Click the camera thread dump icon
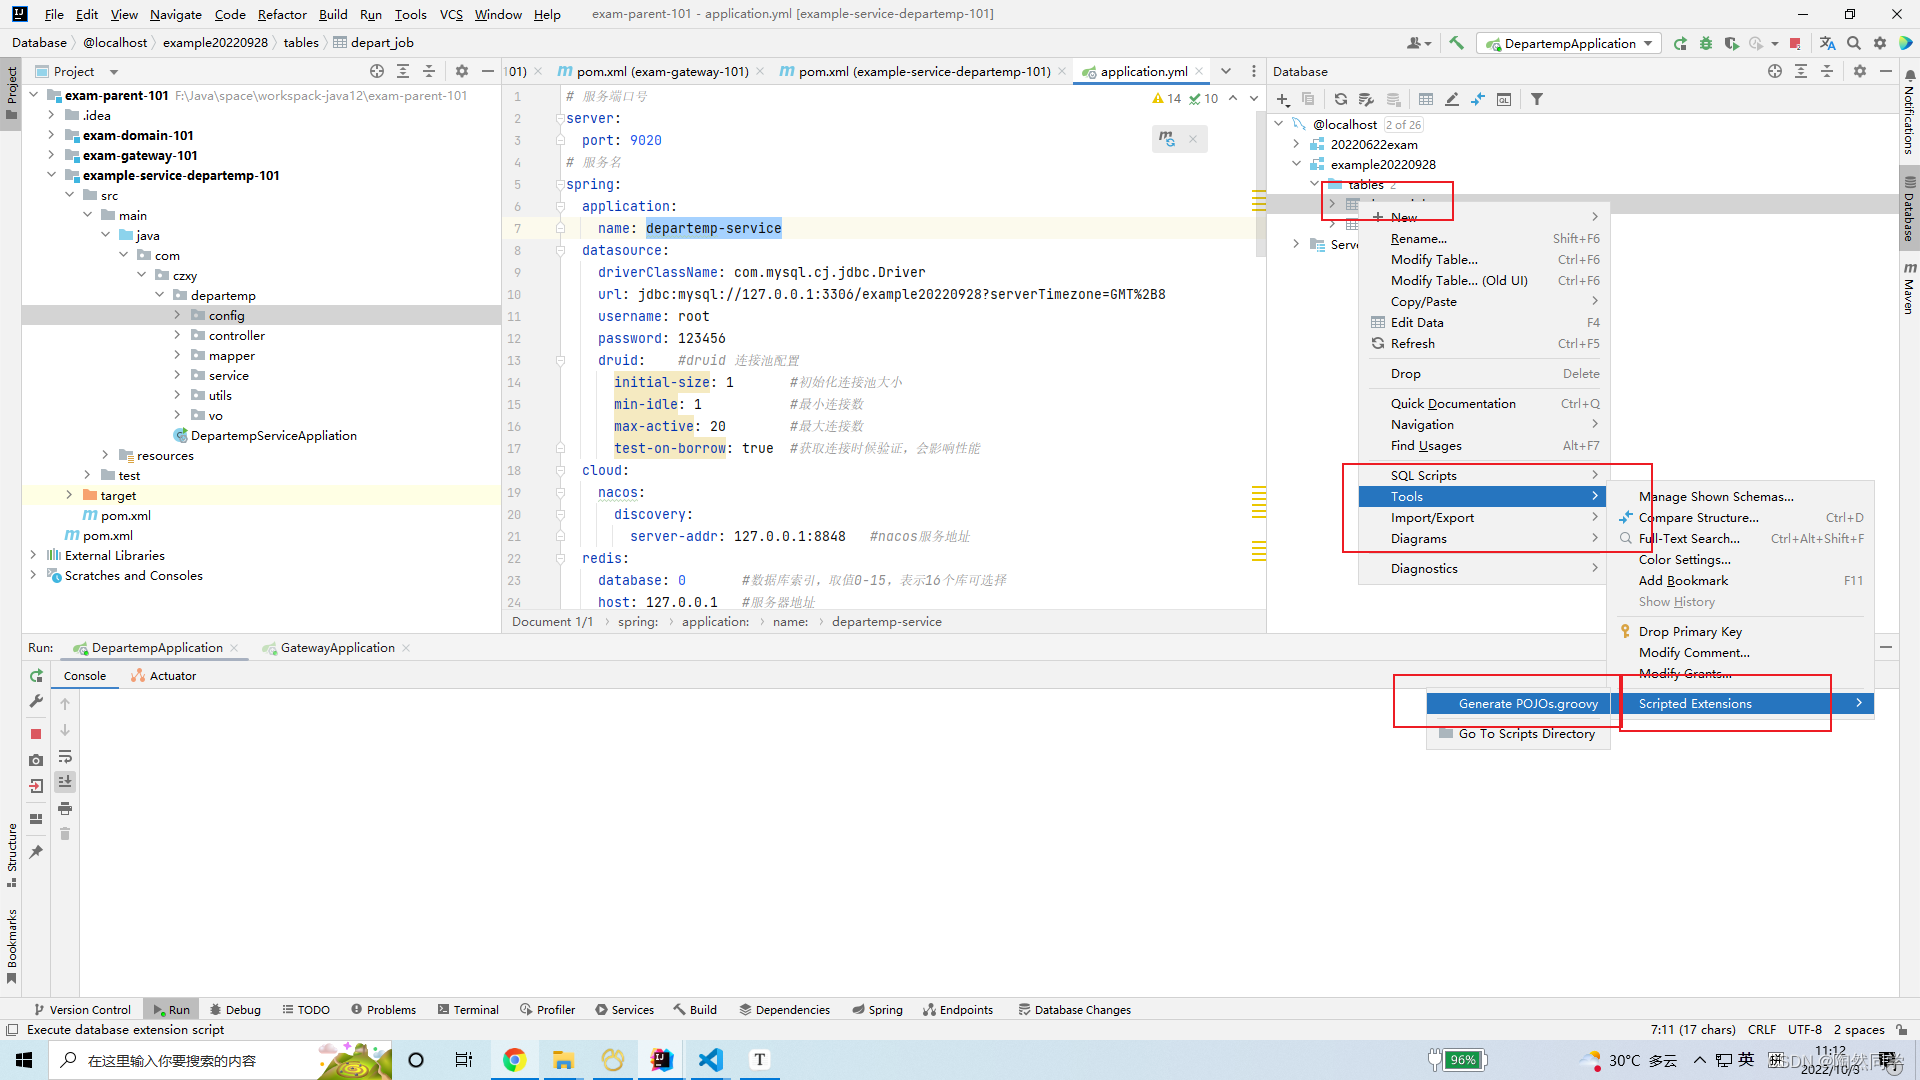Viewport: 1920px width, 1080px height. point(36,760)
